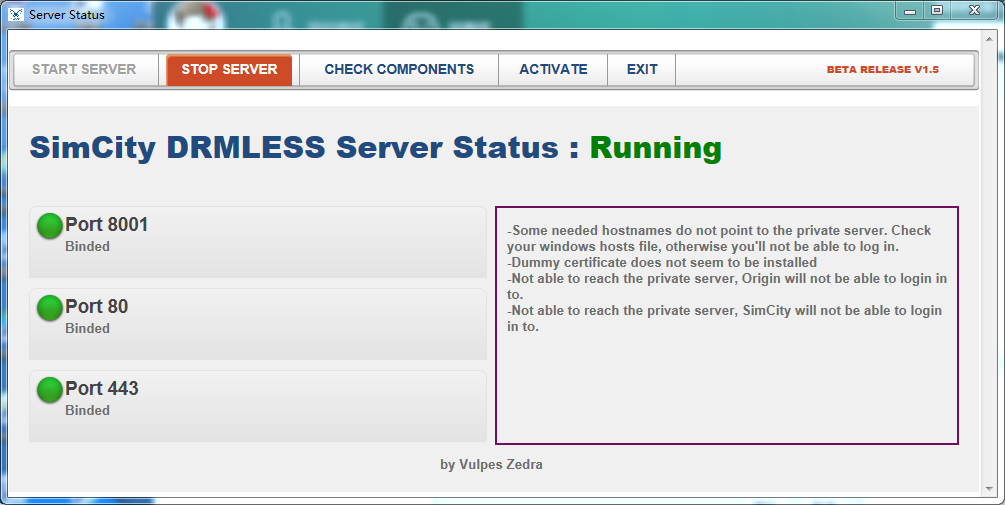1005x505 pixels.
Task: Run CHECK COMPONENTS
Action: pyautogui.click(x=399, y=69)
